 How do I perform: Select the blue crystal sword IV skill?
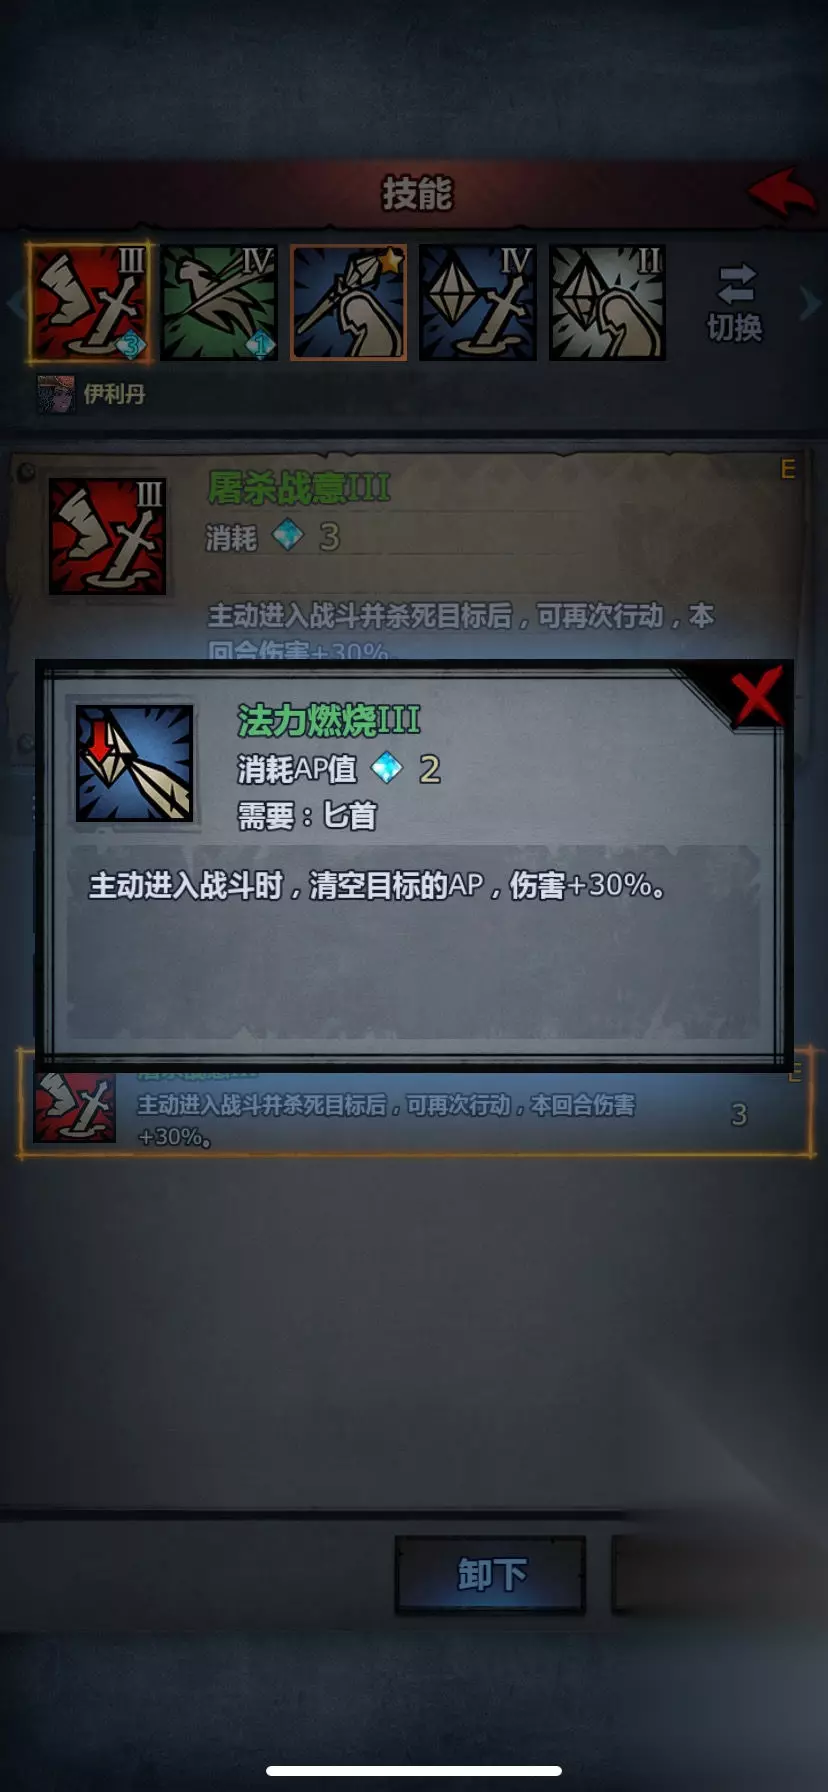477,302
